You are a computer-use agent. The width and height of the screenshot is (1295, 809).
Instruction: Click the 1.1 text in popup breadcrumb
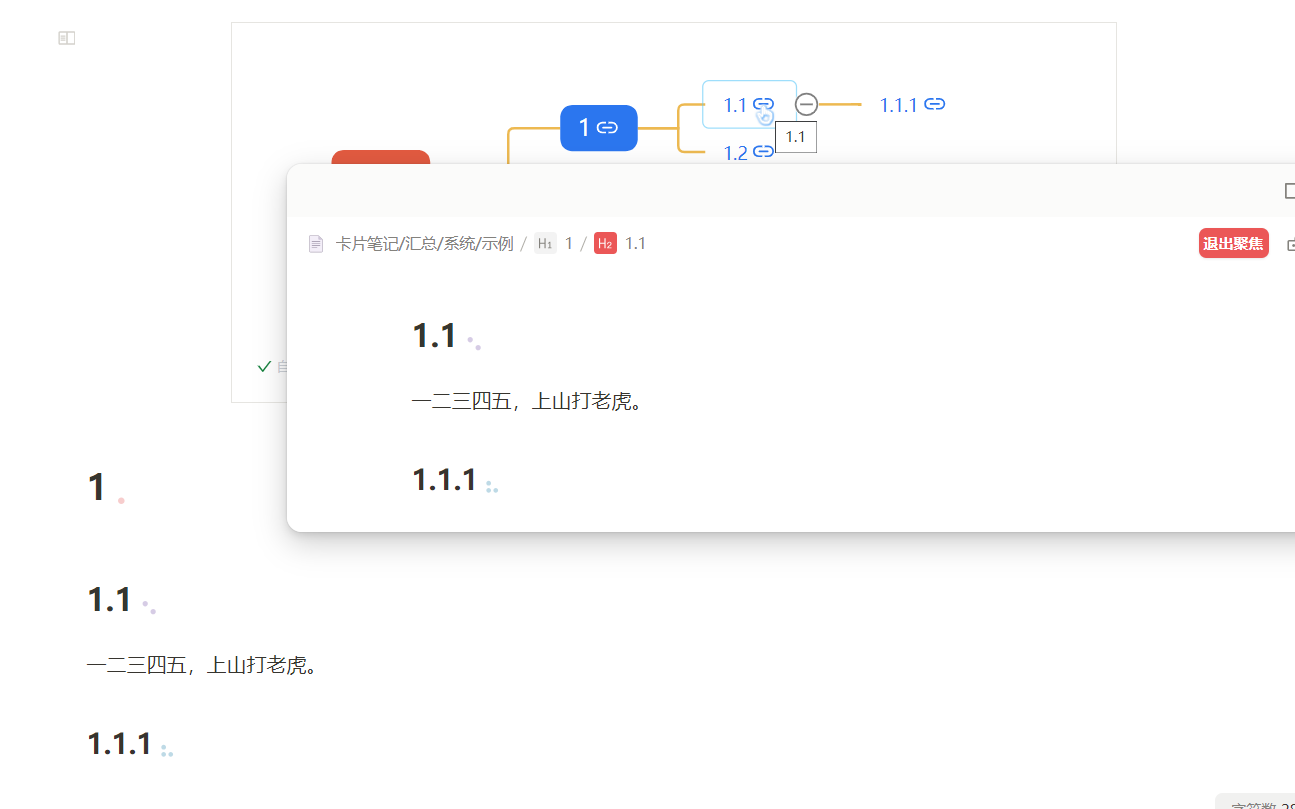click(635, 244)
